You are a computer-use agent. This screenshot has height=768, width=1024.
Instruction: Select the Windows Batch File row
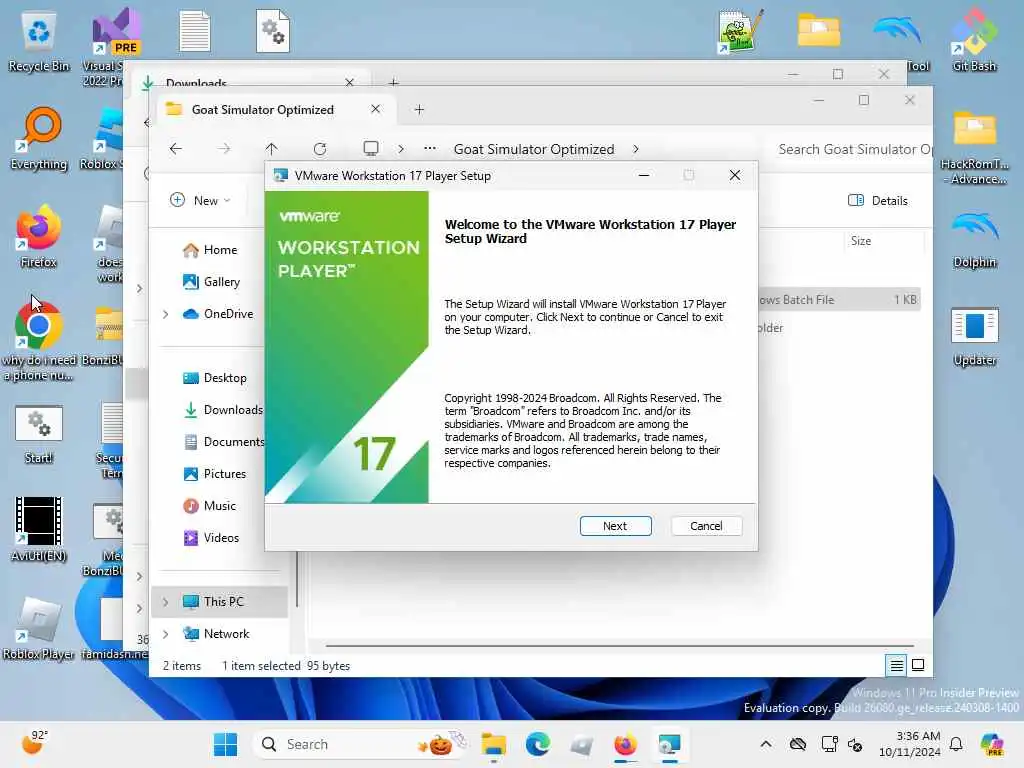tap(839, 300)
